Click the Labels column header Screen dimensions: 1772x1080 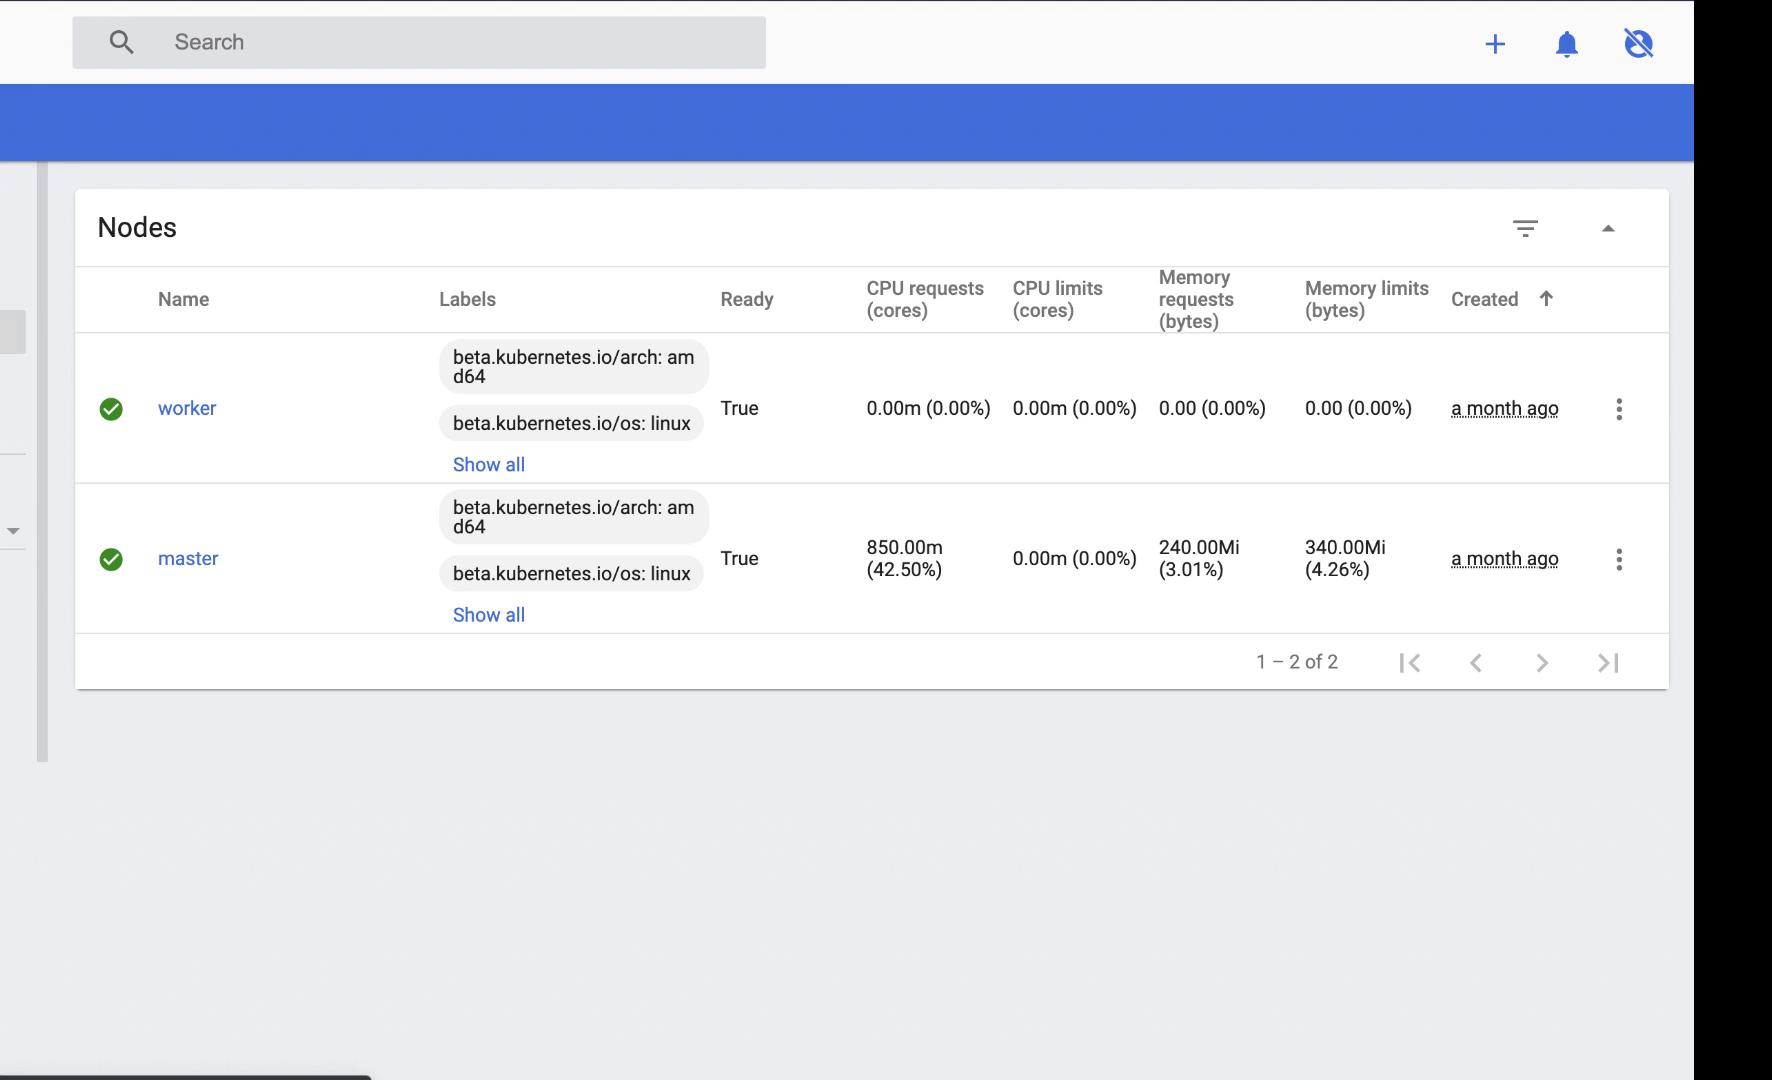point(467,299)
